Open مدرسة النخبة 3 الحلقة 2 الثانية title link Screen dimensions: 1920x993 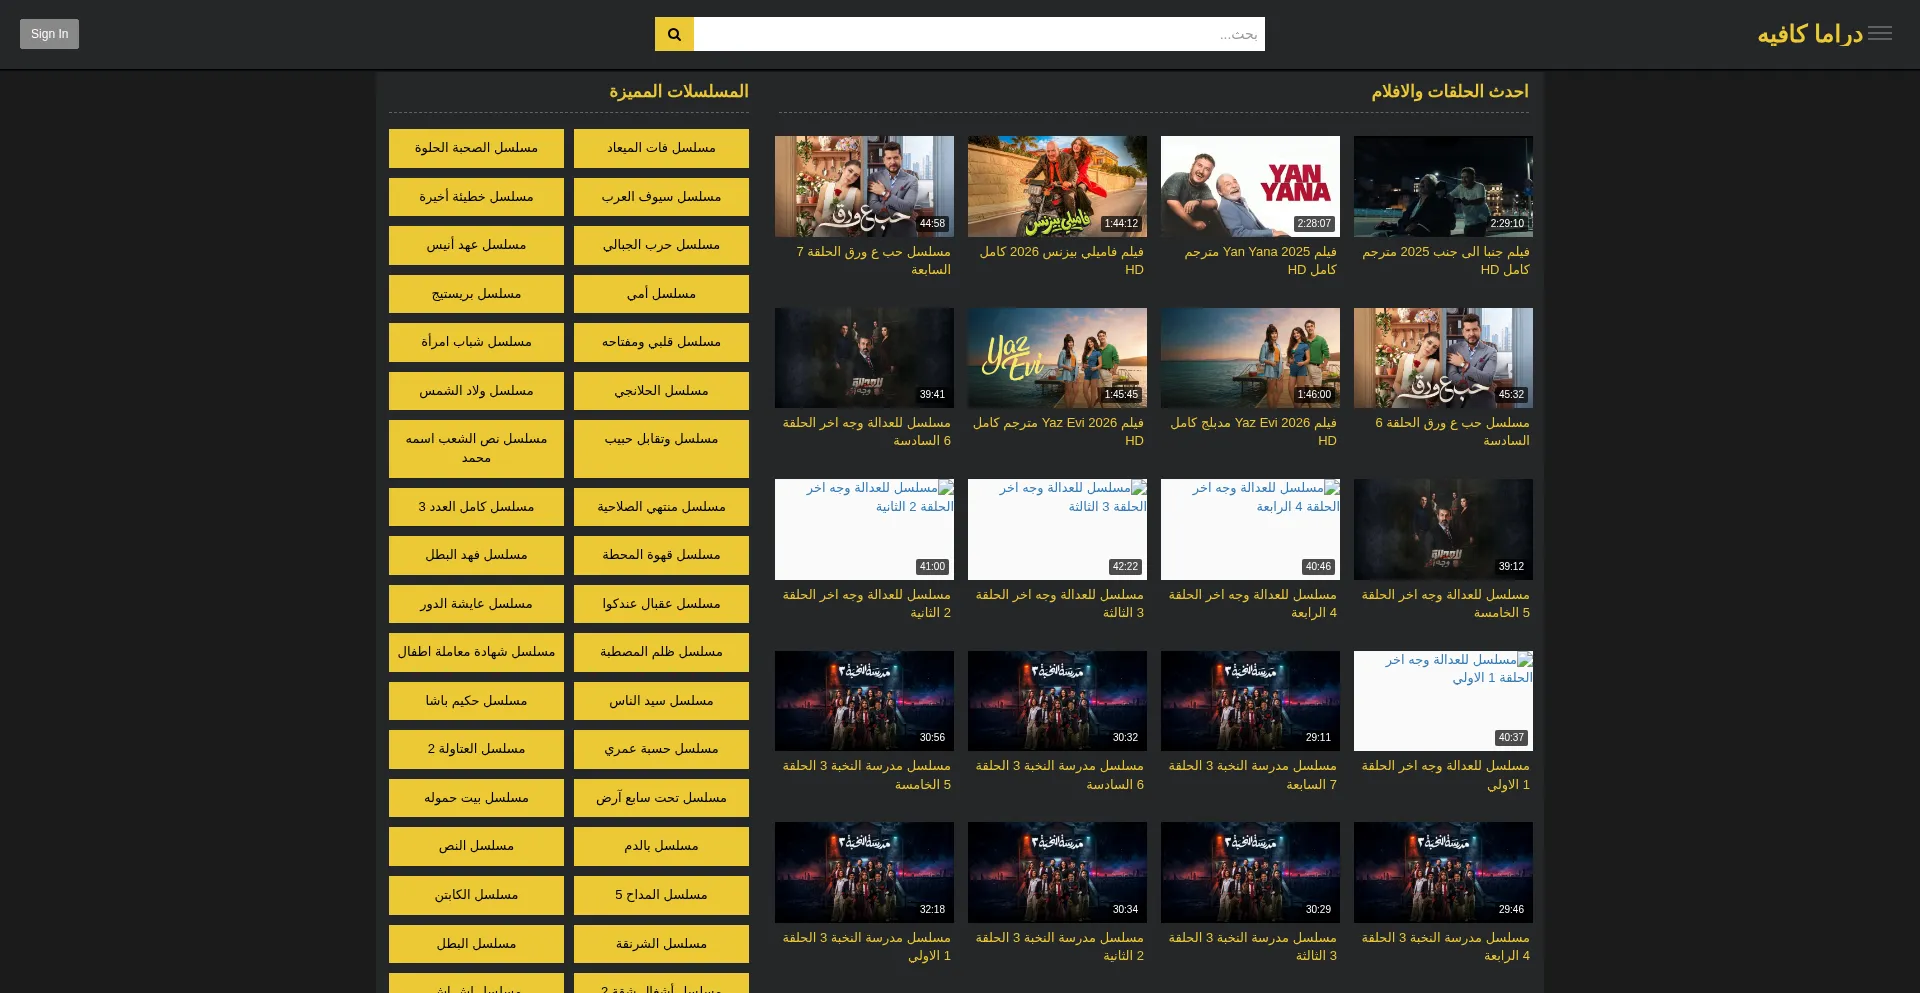pyautogui.click(x=1059, y=947)
